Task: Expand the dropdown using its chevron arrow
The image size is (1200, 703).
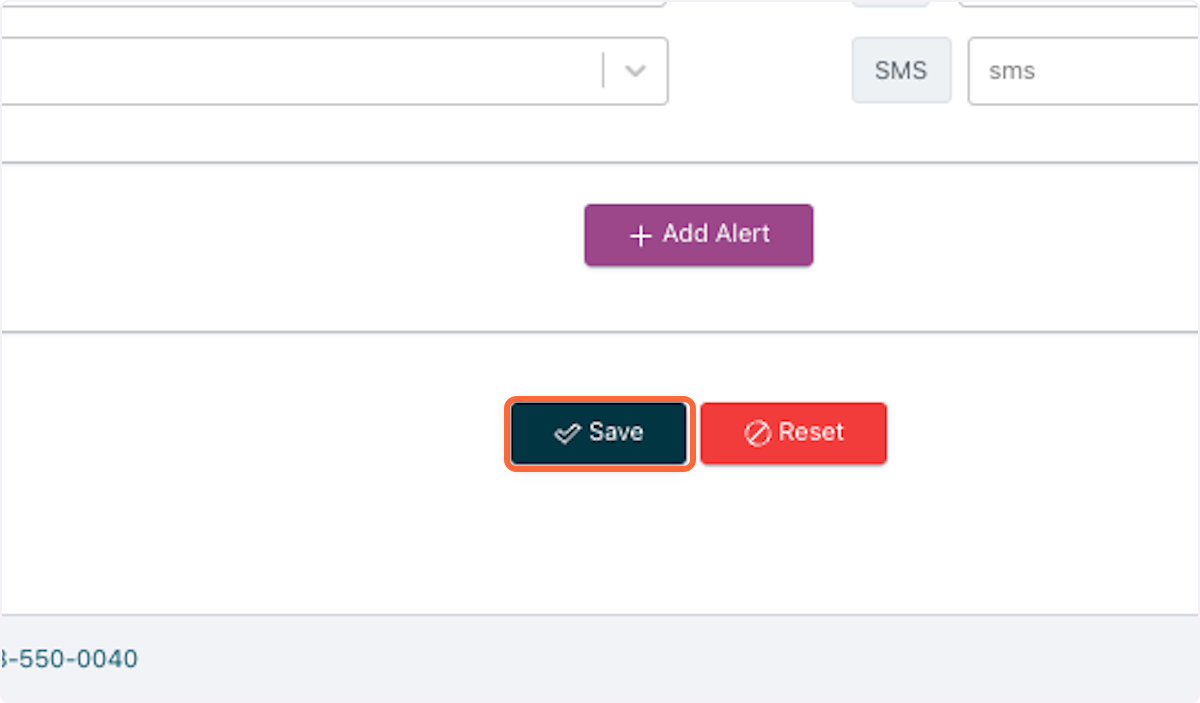Action: click(x=635, y=71)
